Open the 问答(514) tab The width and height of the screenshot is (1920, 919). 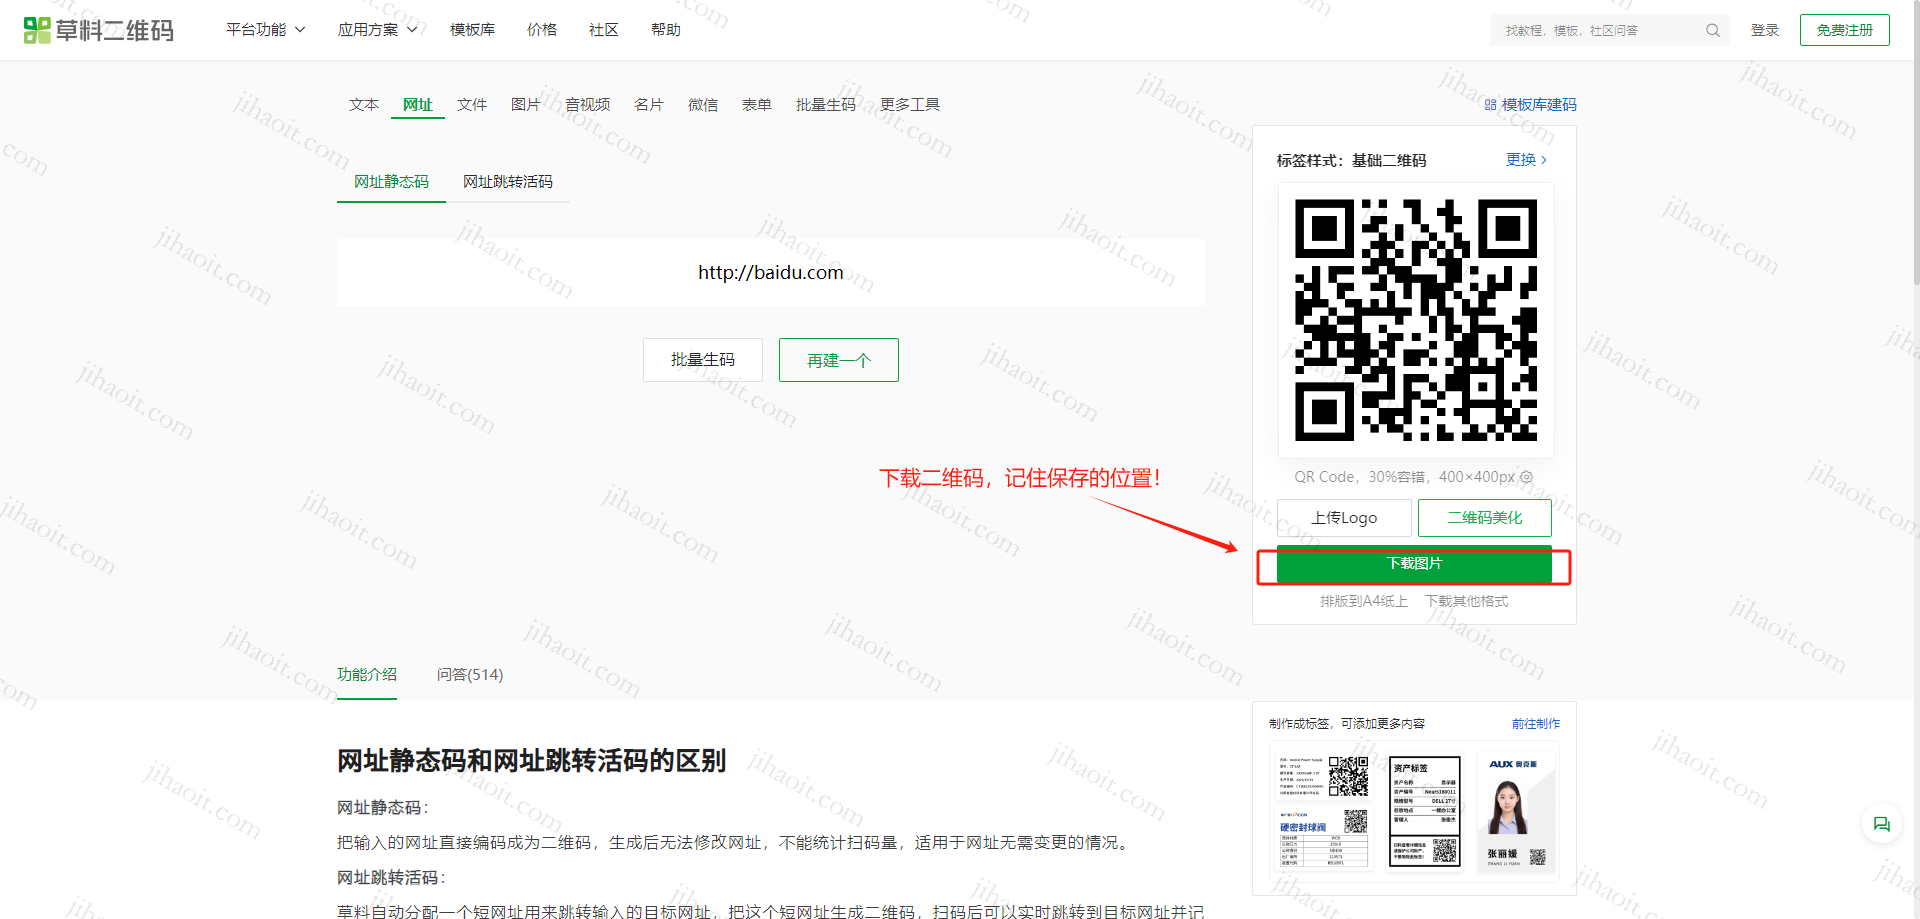click(x=470, y=675)
